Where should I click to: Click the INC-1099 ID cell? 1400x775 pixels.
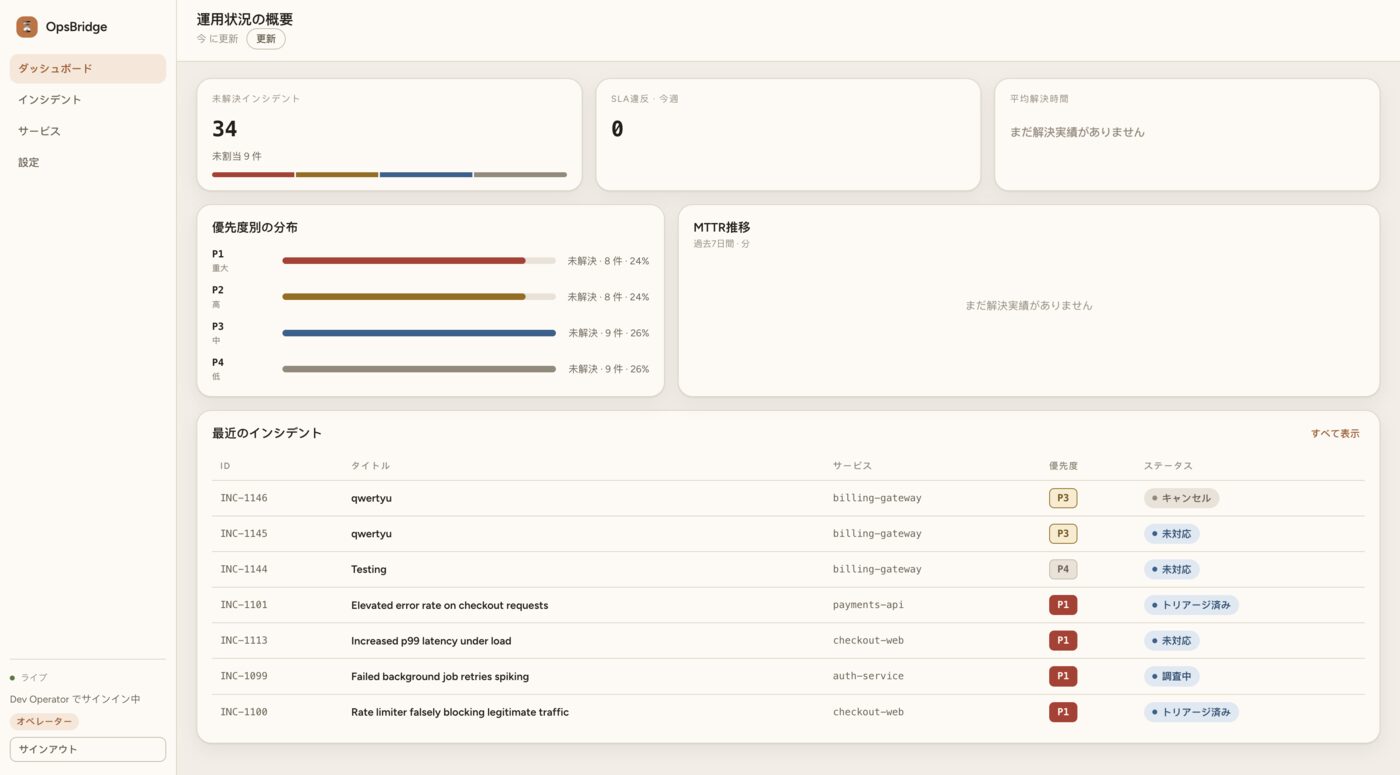244,676
